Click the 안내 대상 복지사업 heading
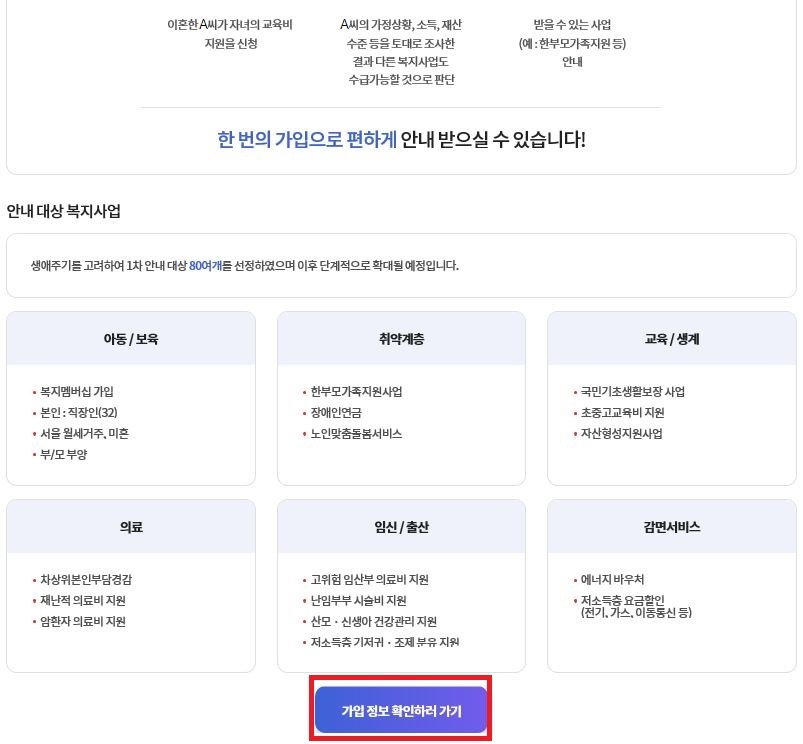 (x=64, y=211)
